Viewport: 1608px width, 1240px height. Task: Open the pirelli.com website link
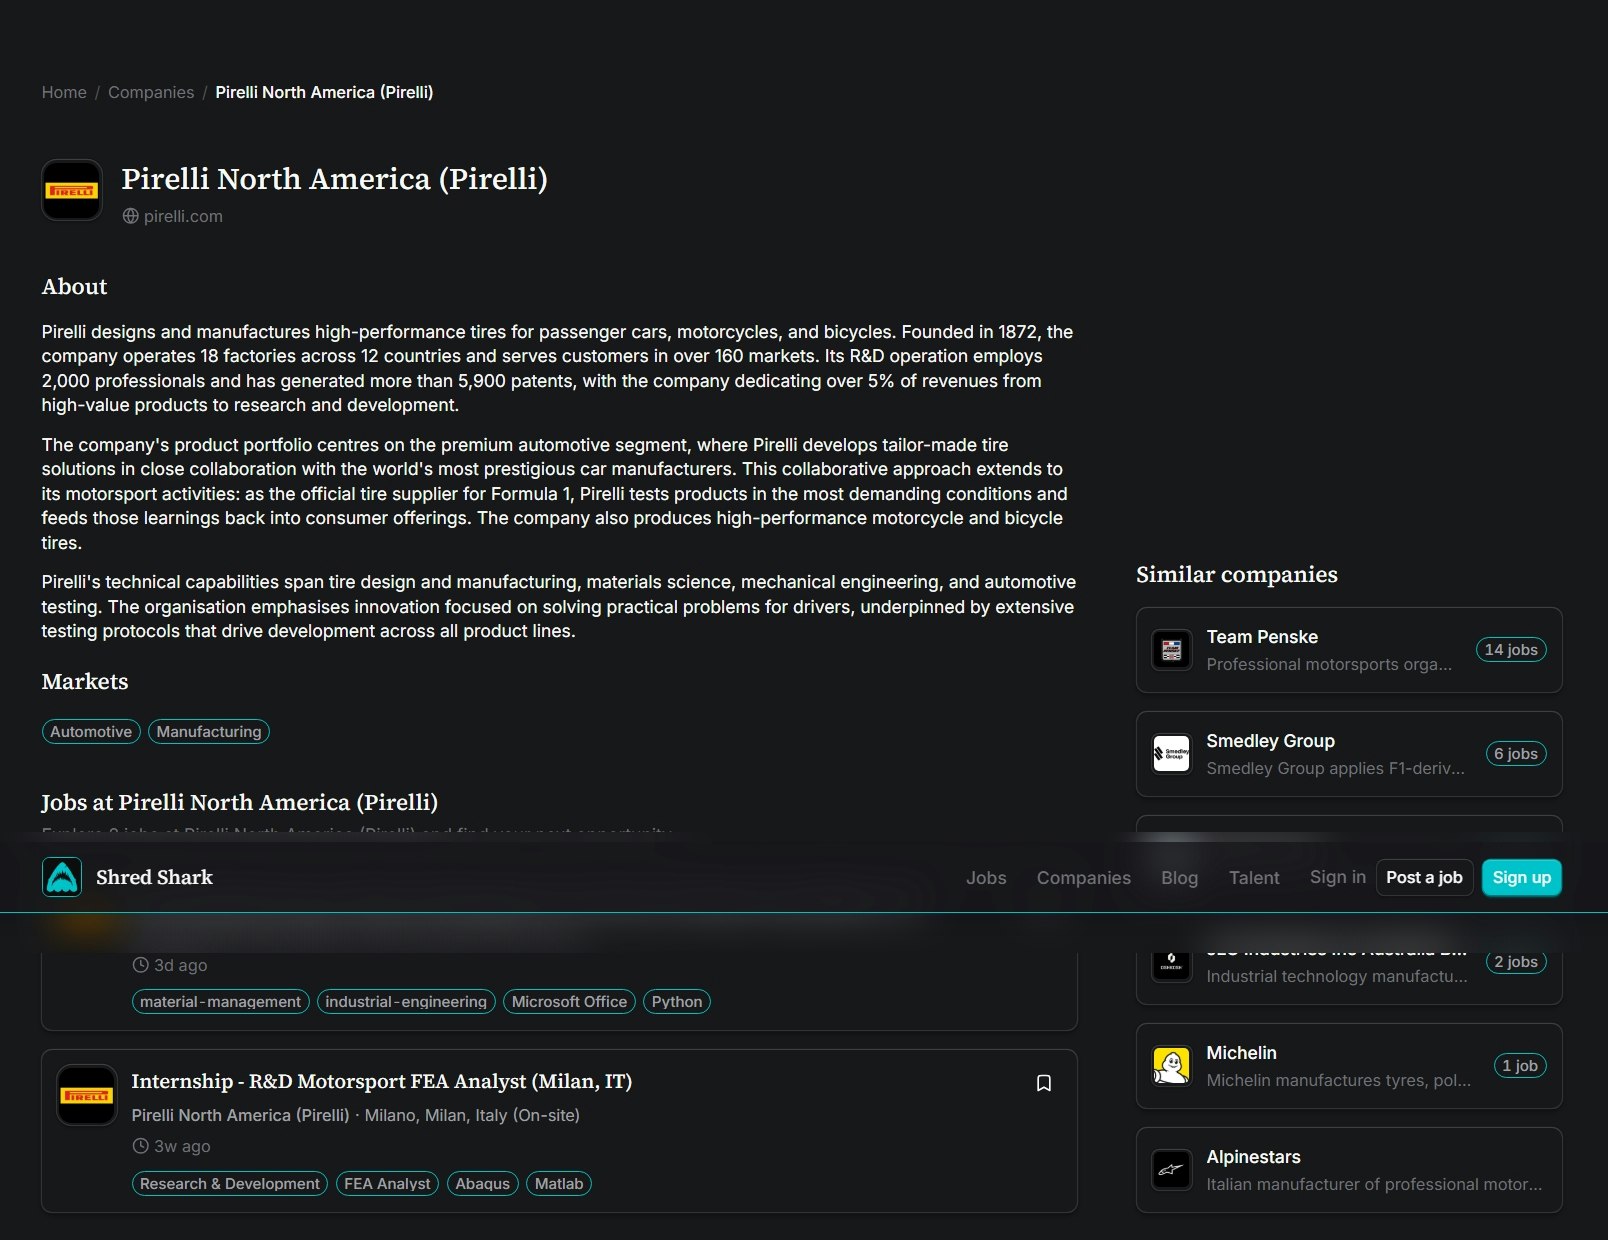[x=183, y=216]
